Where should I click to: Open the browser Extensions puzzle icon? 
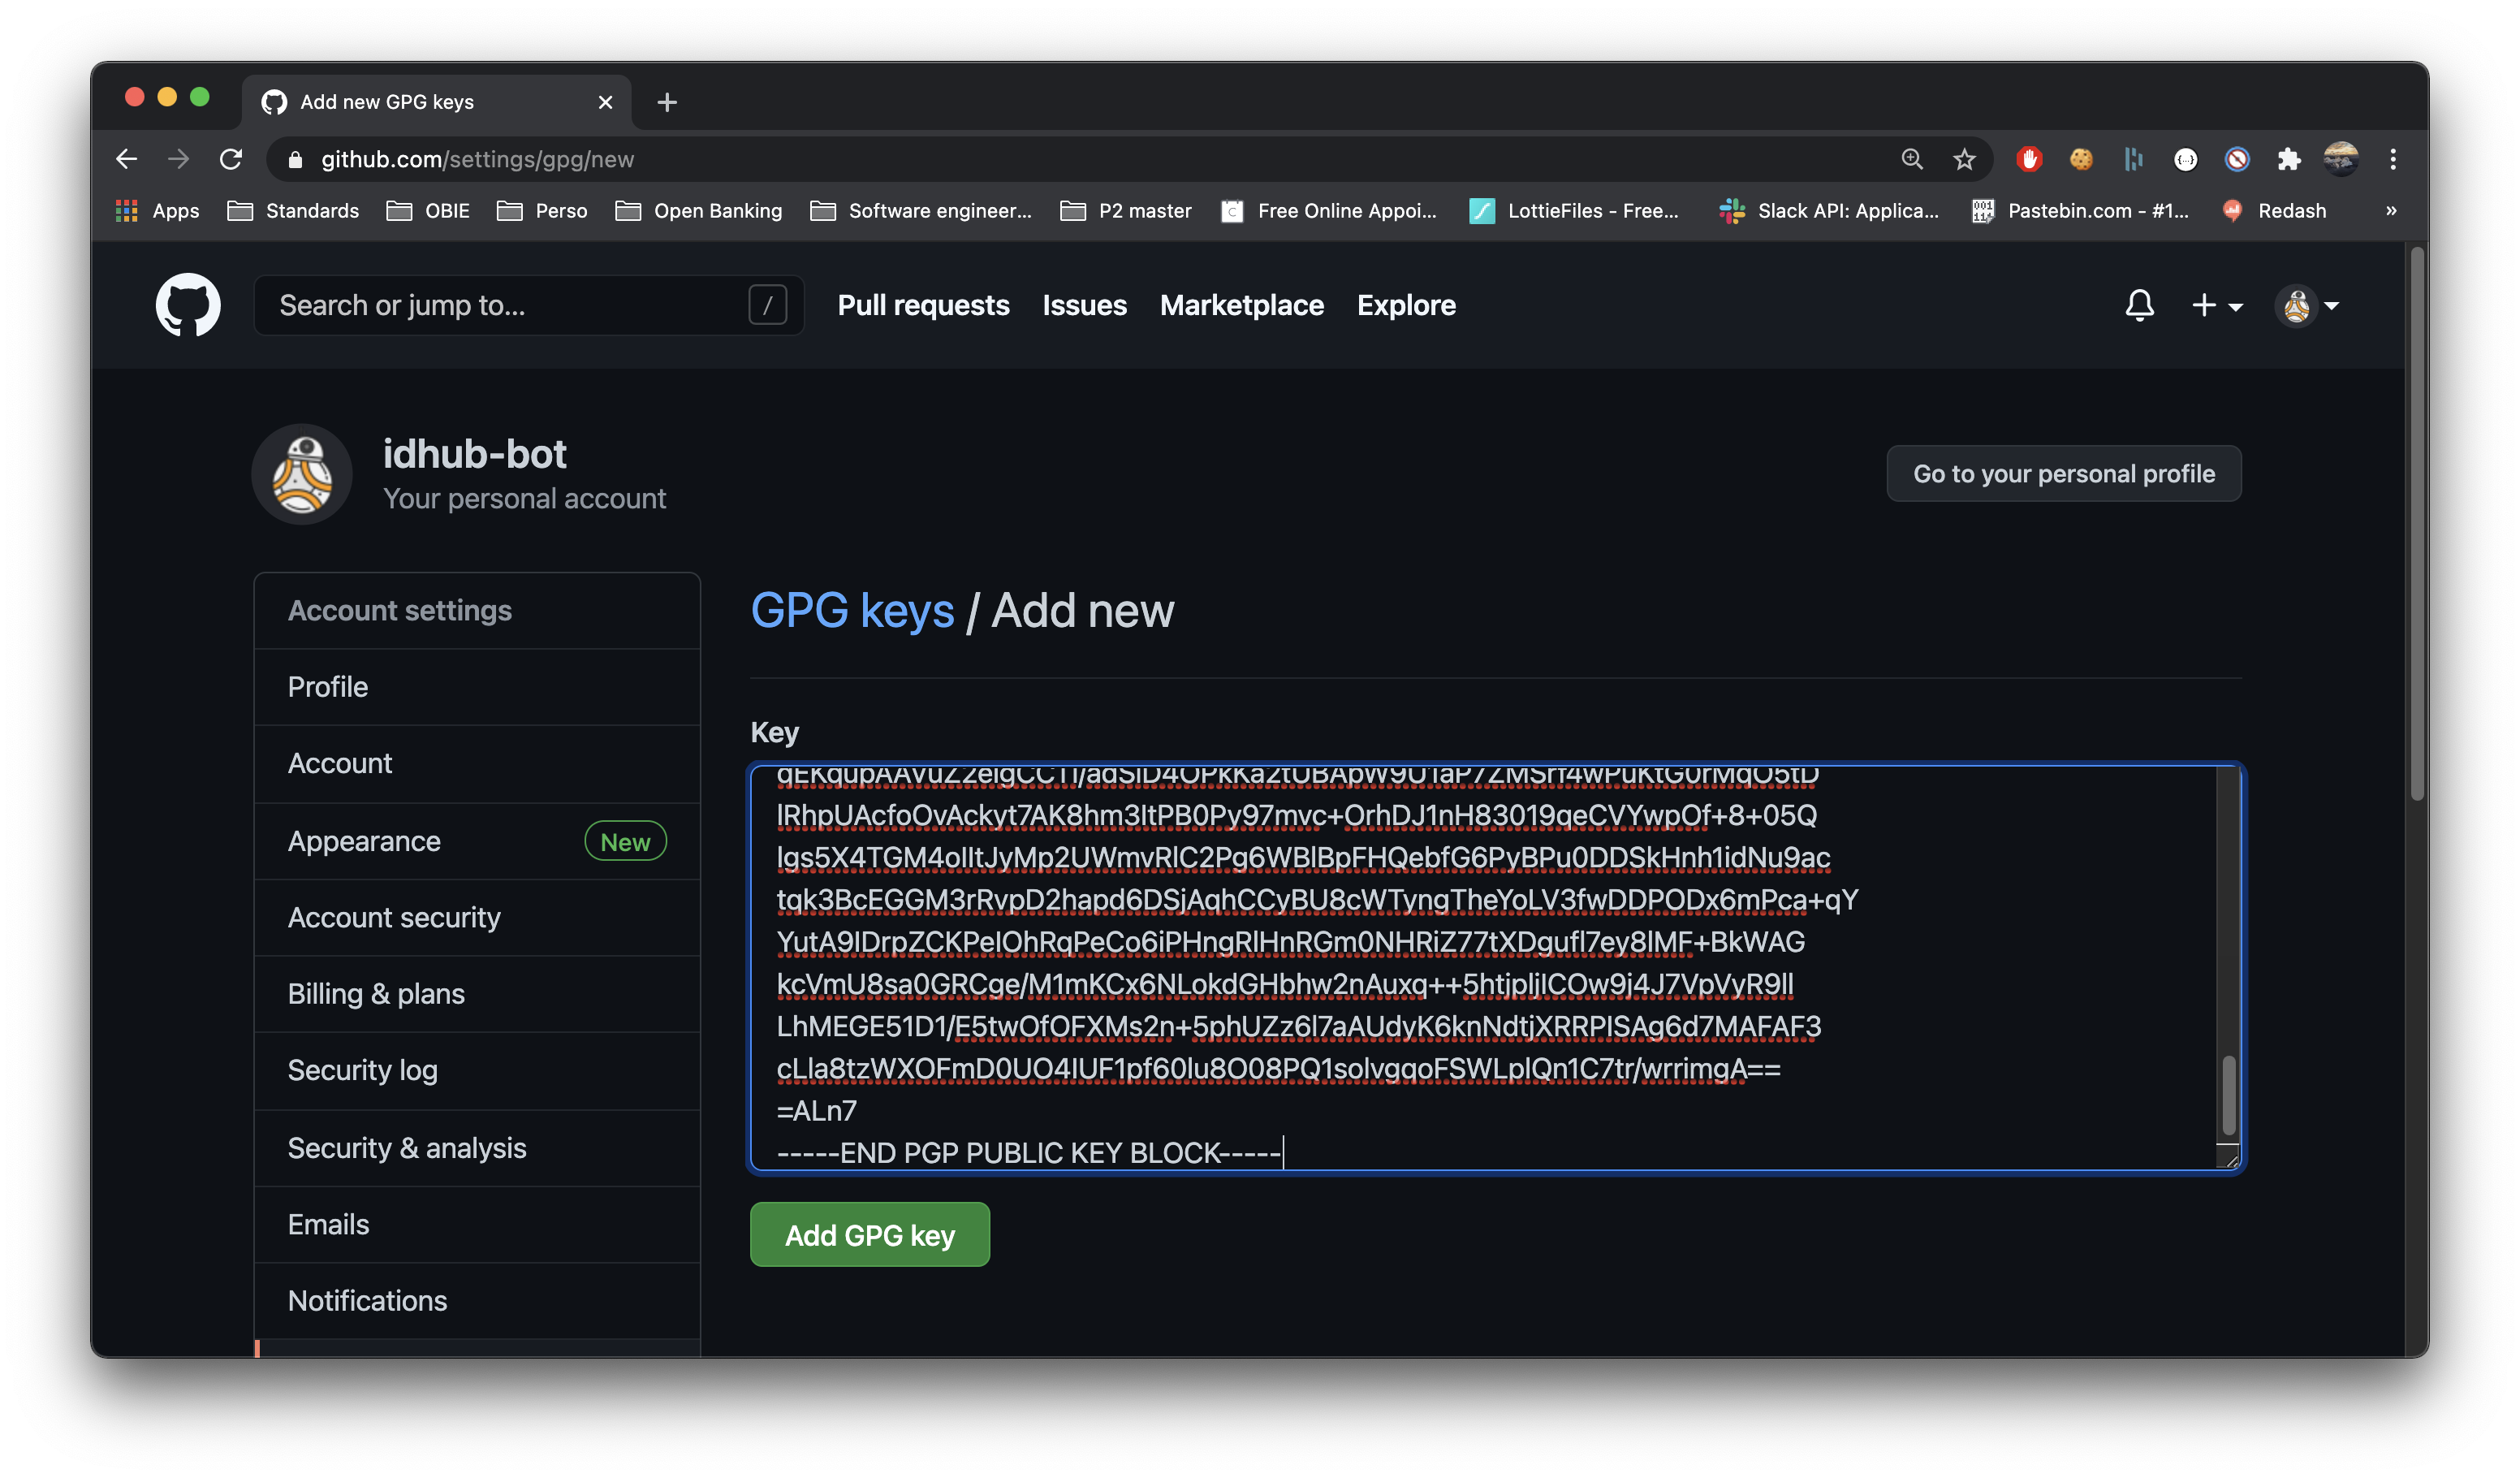2289,159
